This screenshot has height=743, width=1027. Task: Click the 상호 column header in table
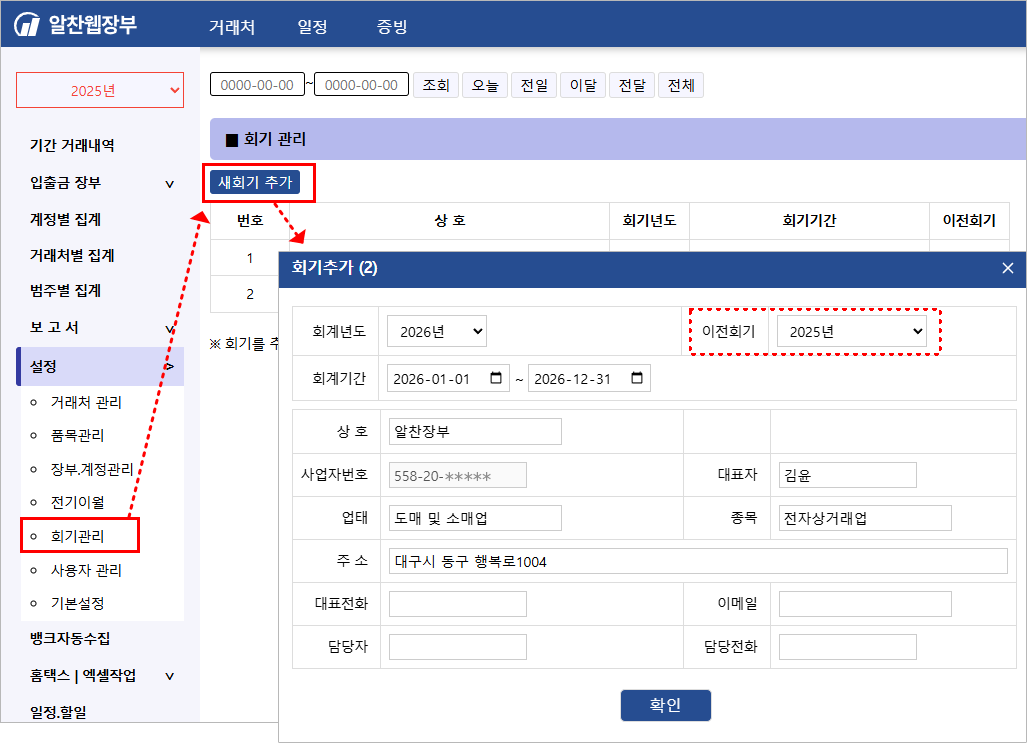(x=449, y=221)
